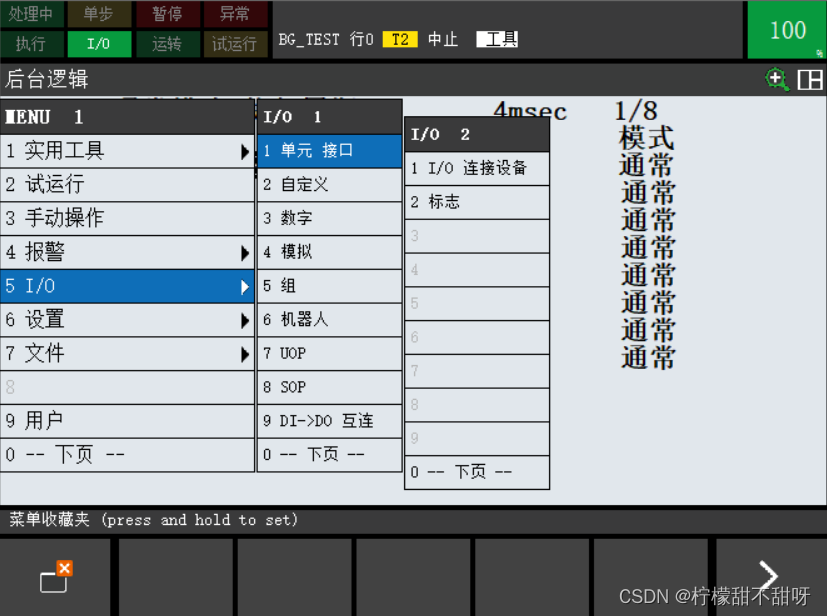Click the 4msec scan time value

530,110
